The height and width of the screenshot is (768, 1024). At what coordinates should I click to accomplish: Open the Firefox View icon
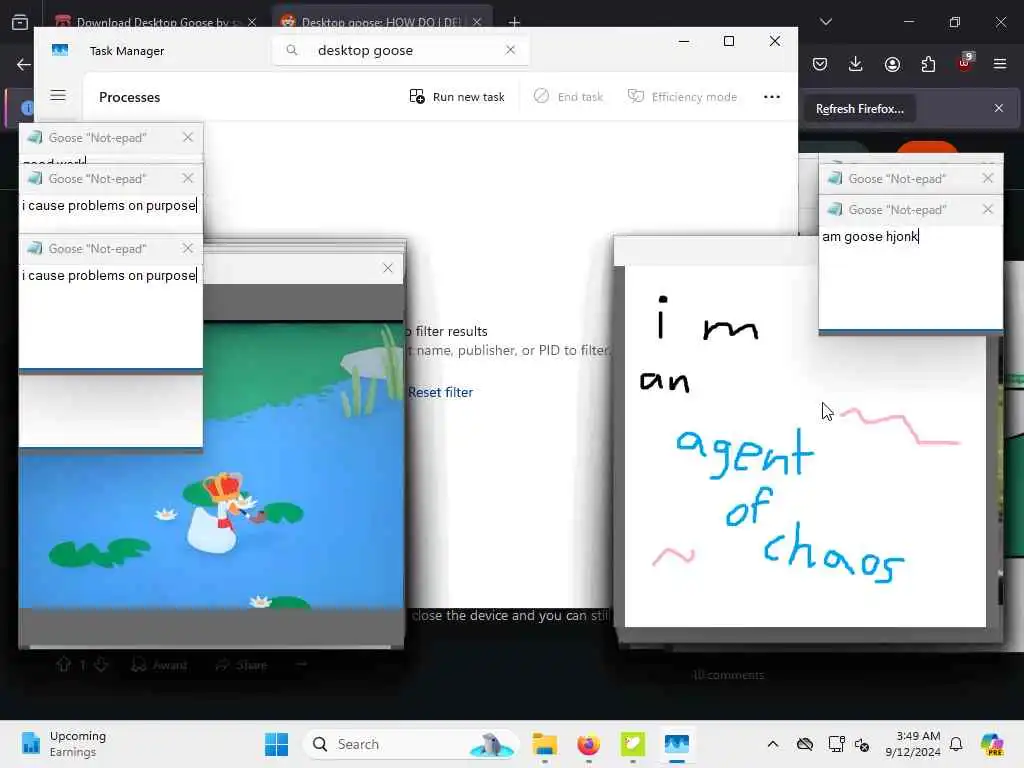[20, 22]
